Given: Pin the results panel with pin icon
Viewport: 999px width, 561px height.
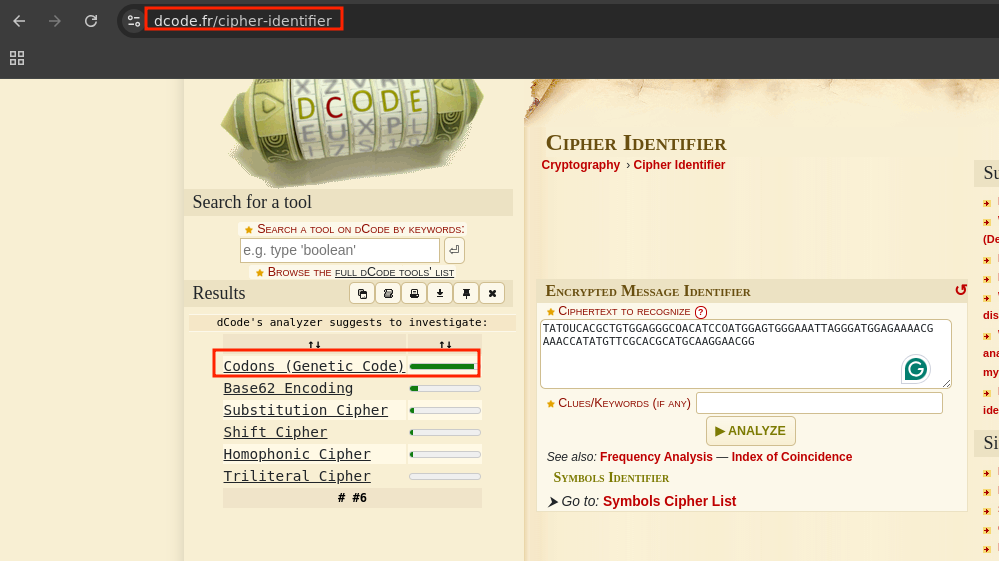Looking at the screenshot, I should [466, 294].
